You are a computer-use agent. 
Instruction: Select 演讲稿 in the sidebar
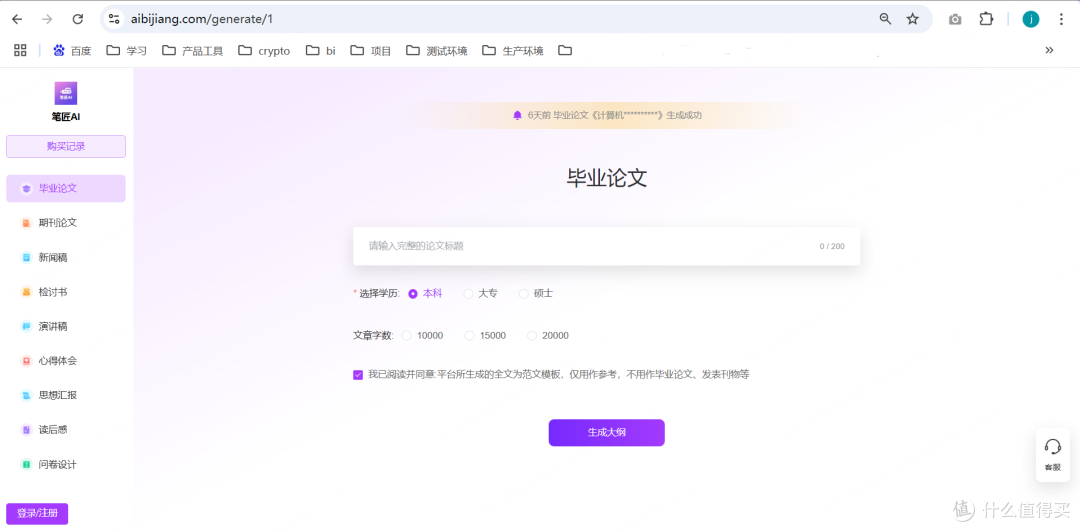point(66,326)
